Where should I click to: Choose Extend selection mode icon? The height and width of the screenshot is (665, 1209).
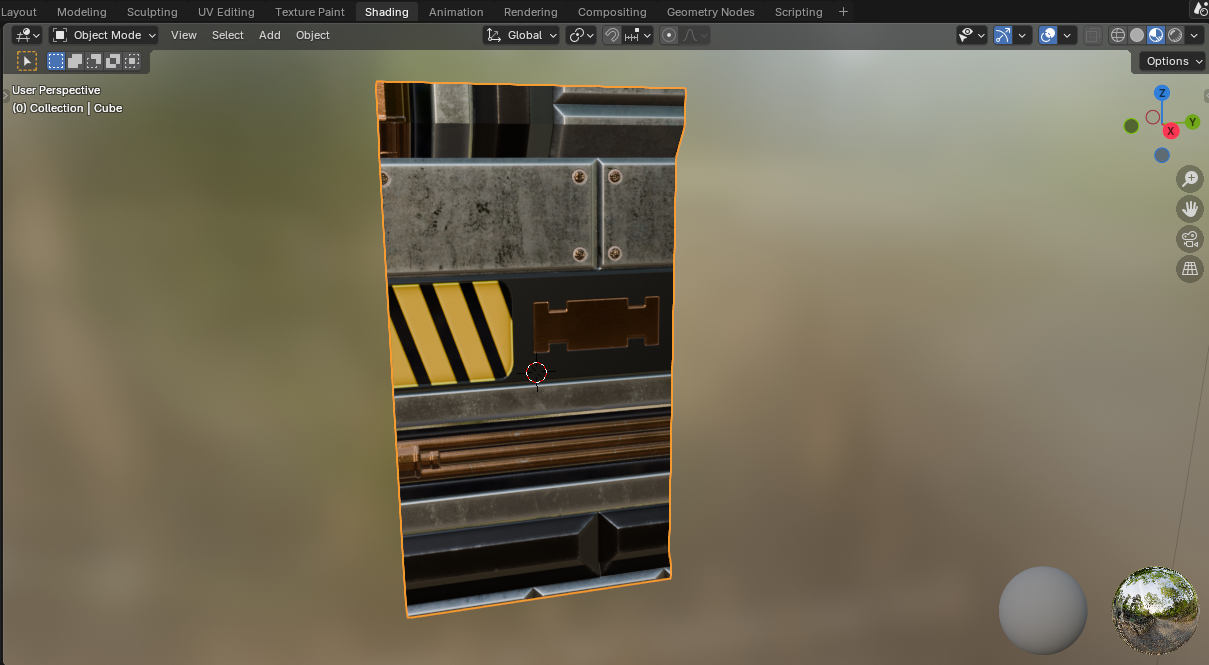click(x=75, y=61)
